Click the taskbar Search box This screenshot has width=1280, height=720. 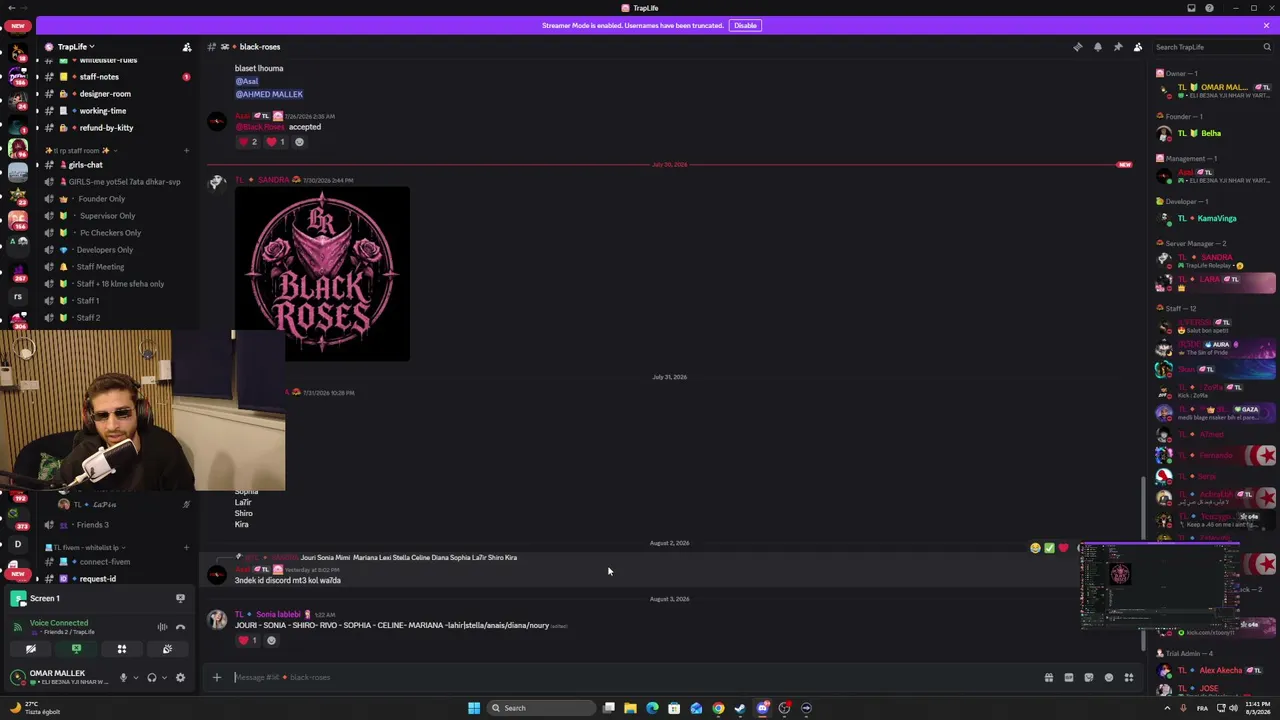pyautogui.click(x=541, y=708)
